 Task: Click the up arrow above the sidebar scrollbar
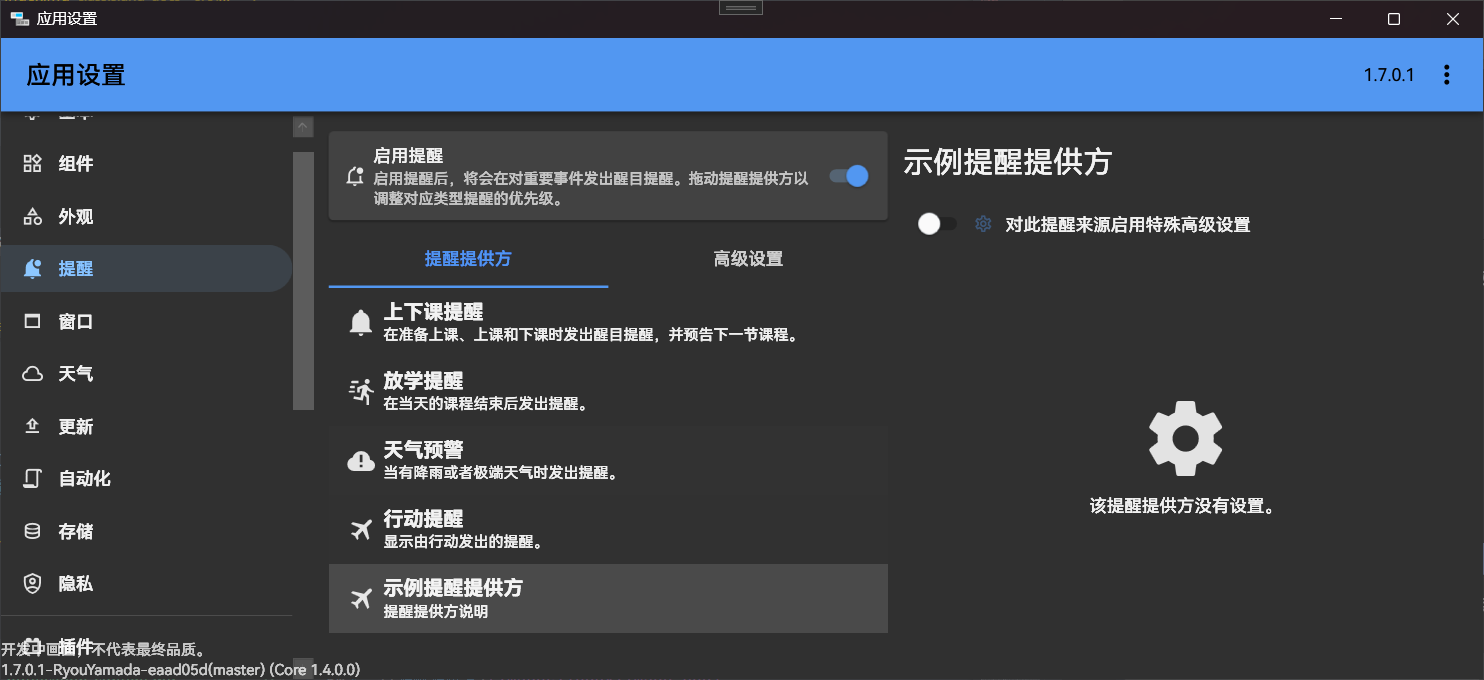pyautogui.click(x=302, y=126)
